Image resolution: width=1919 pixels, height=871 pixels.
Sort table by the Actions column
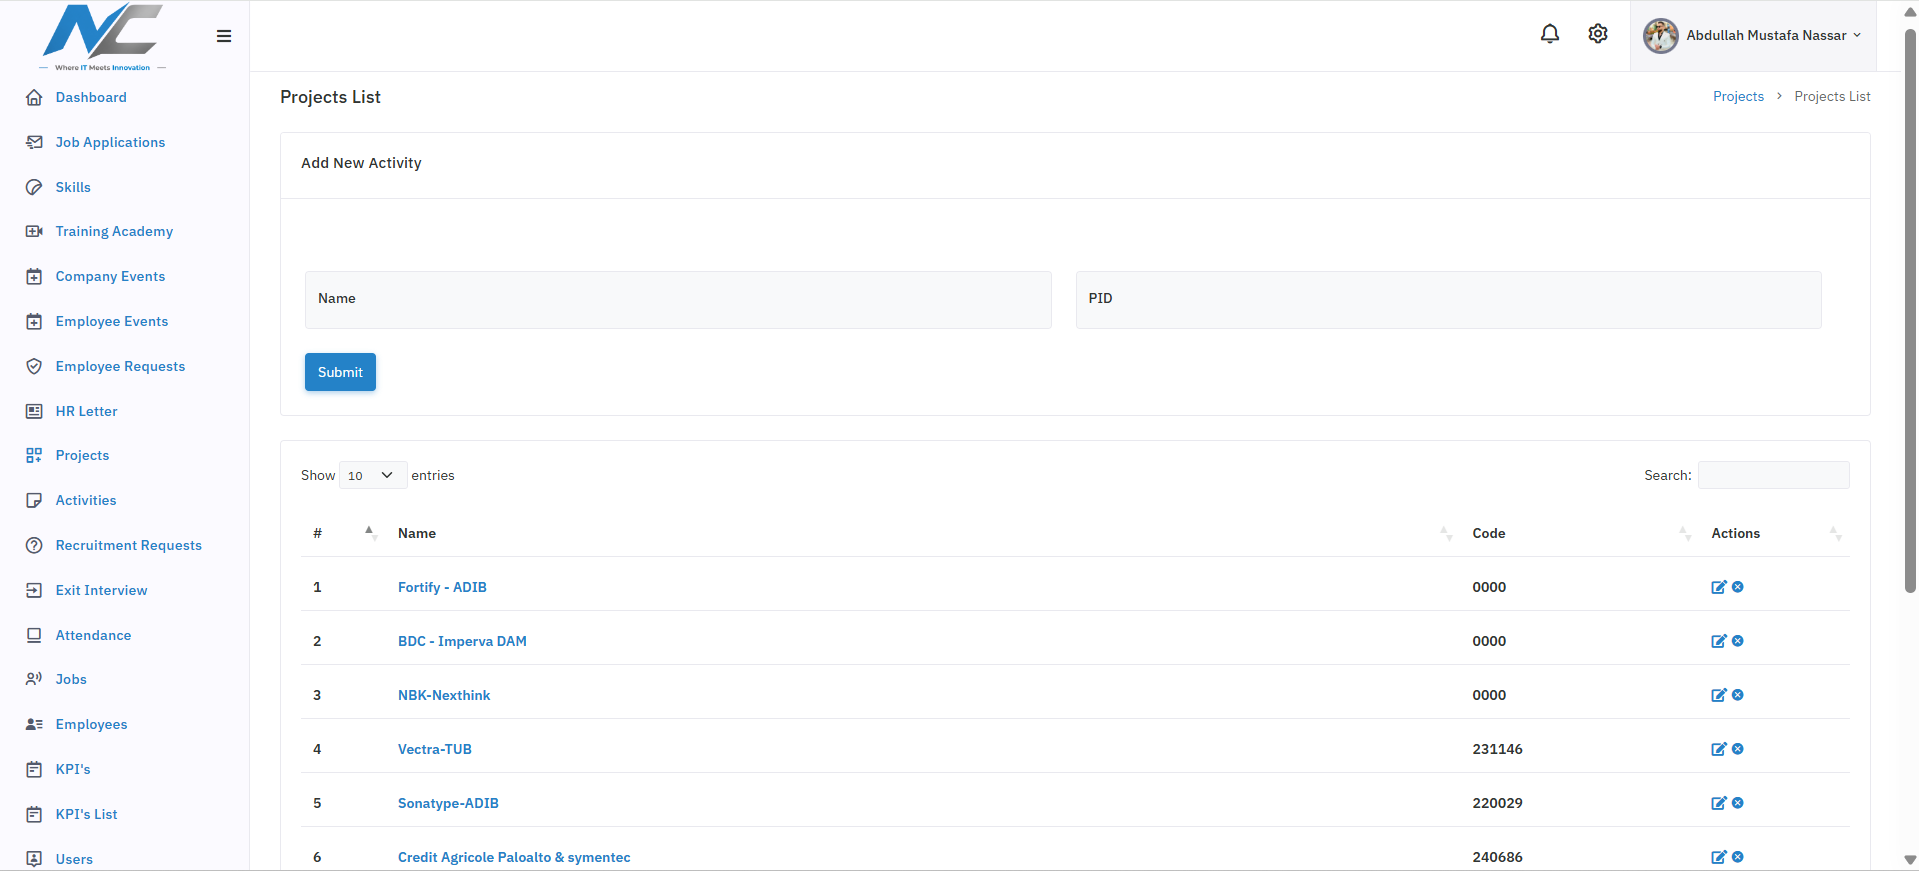point(1775,533)
